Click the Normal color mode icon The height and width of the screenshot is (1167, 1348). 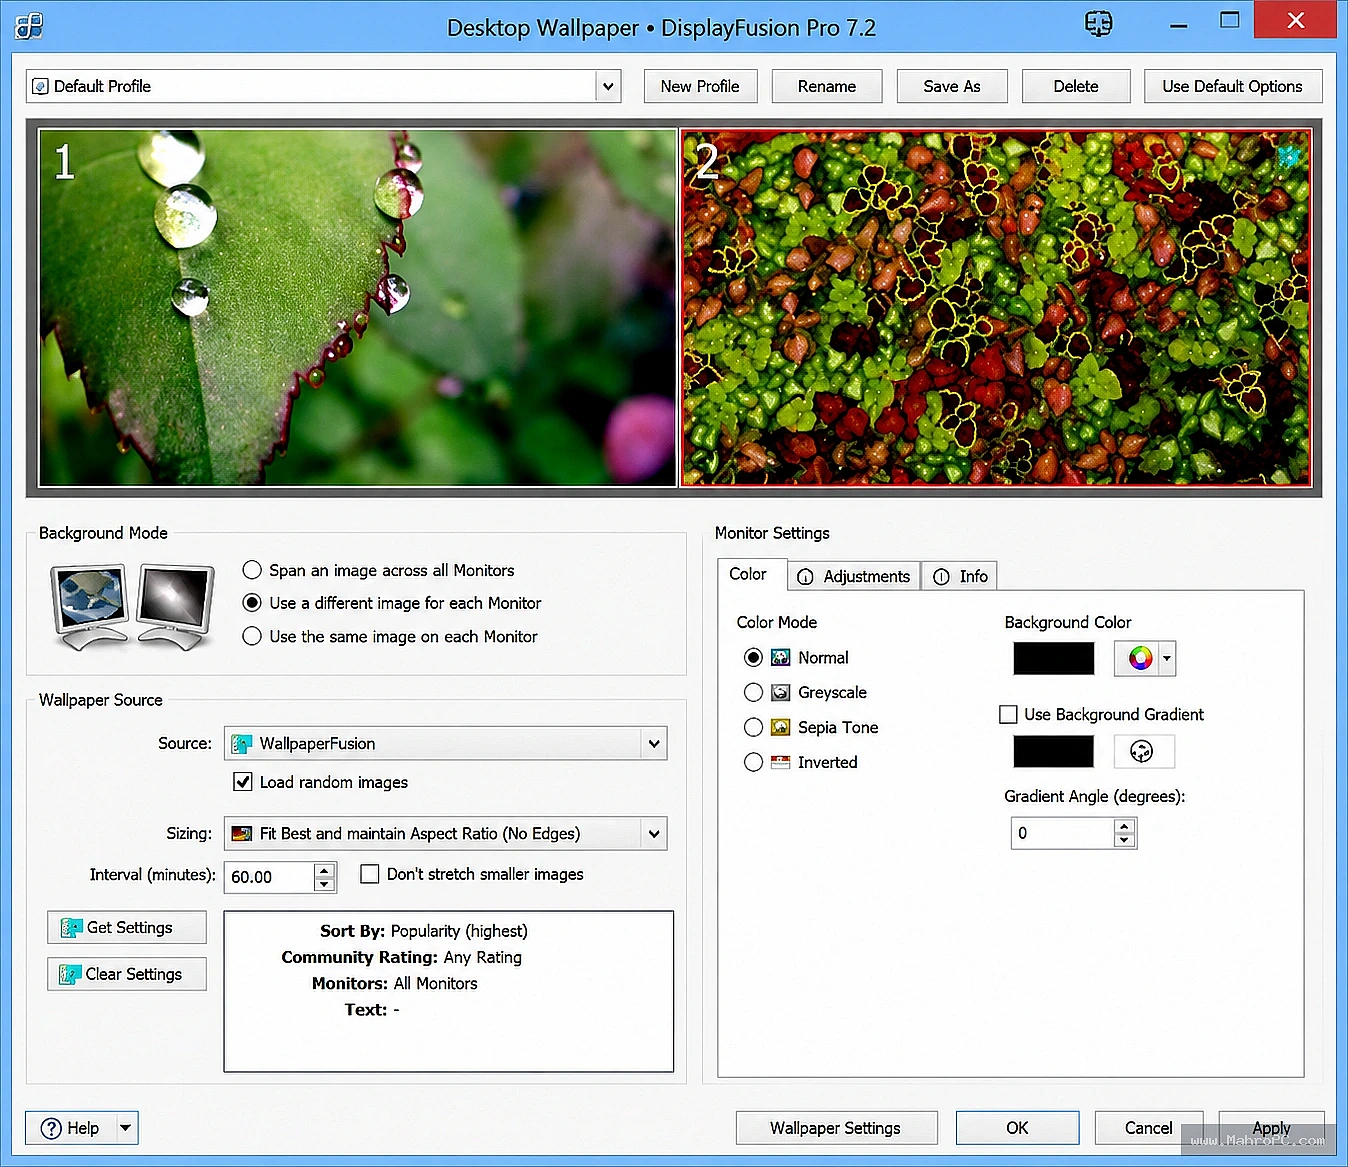click(x=781, y=658)
